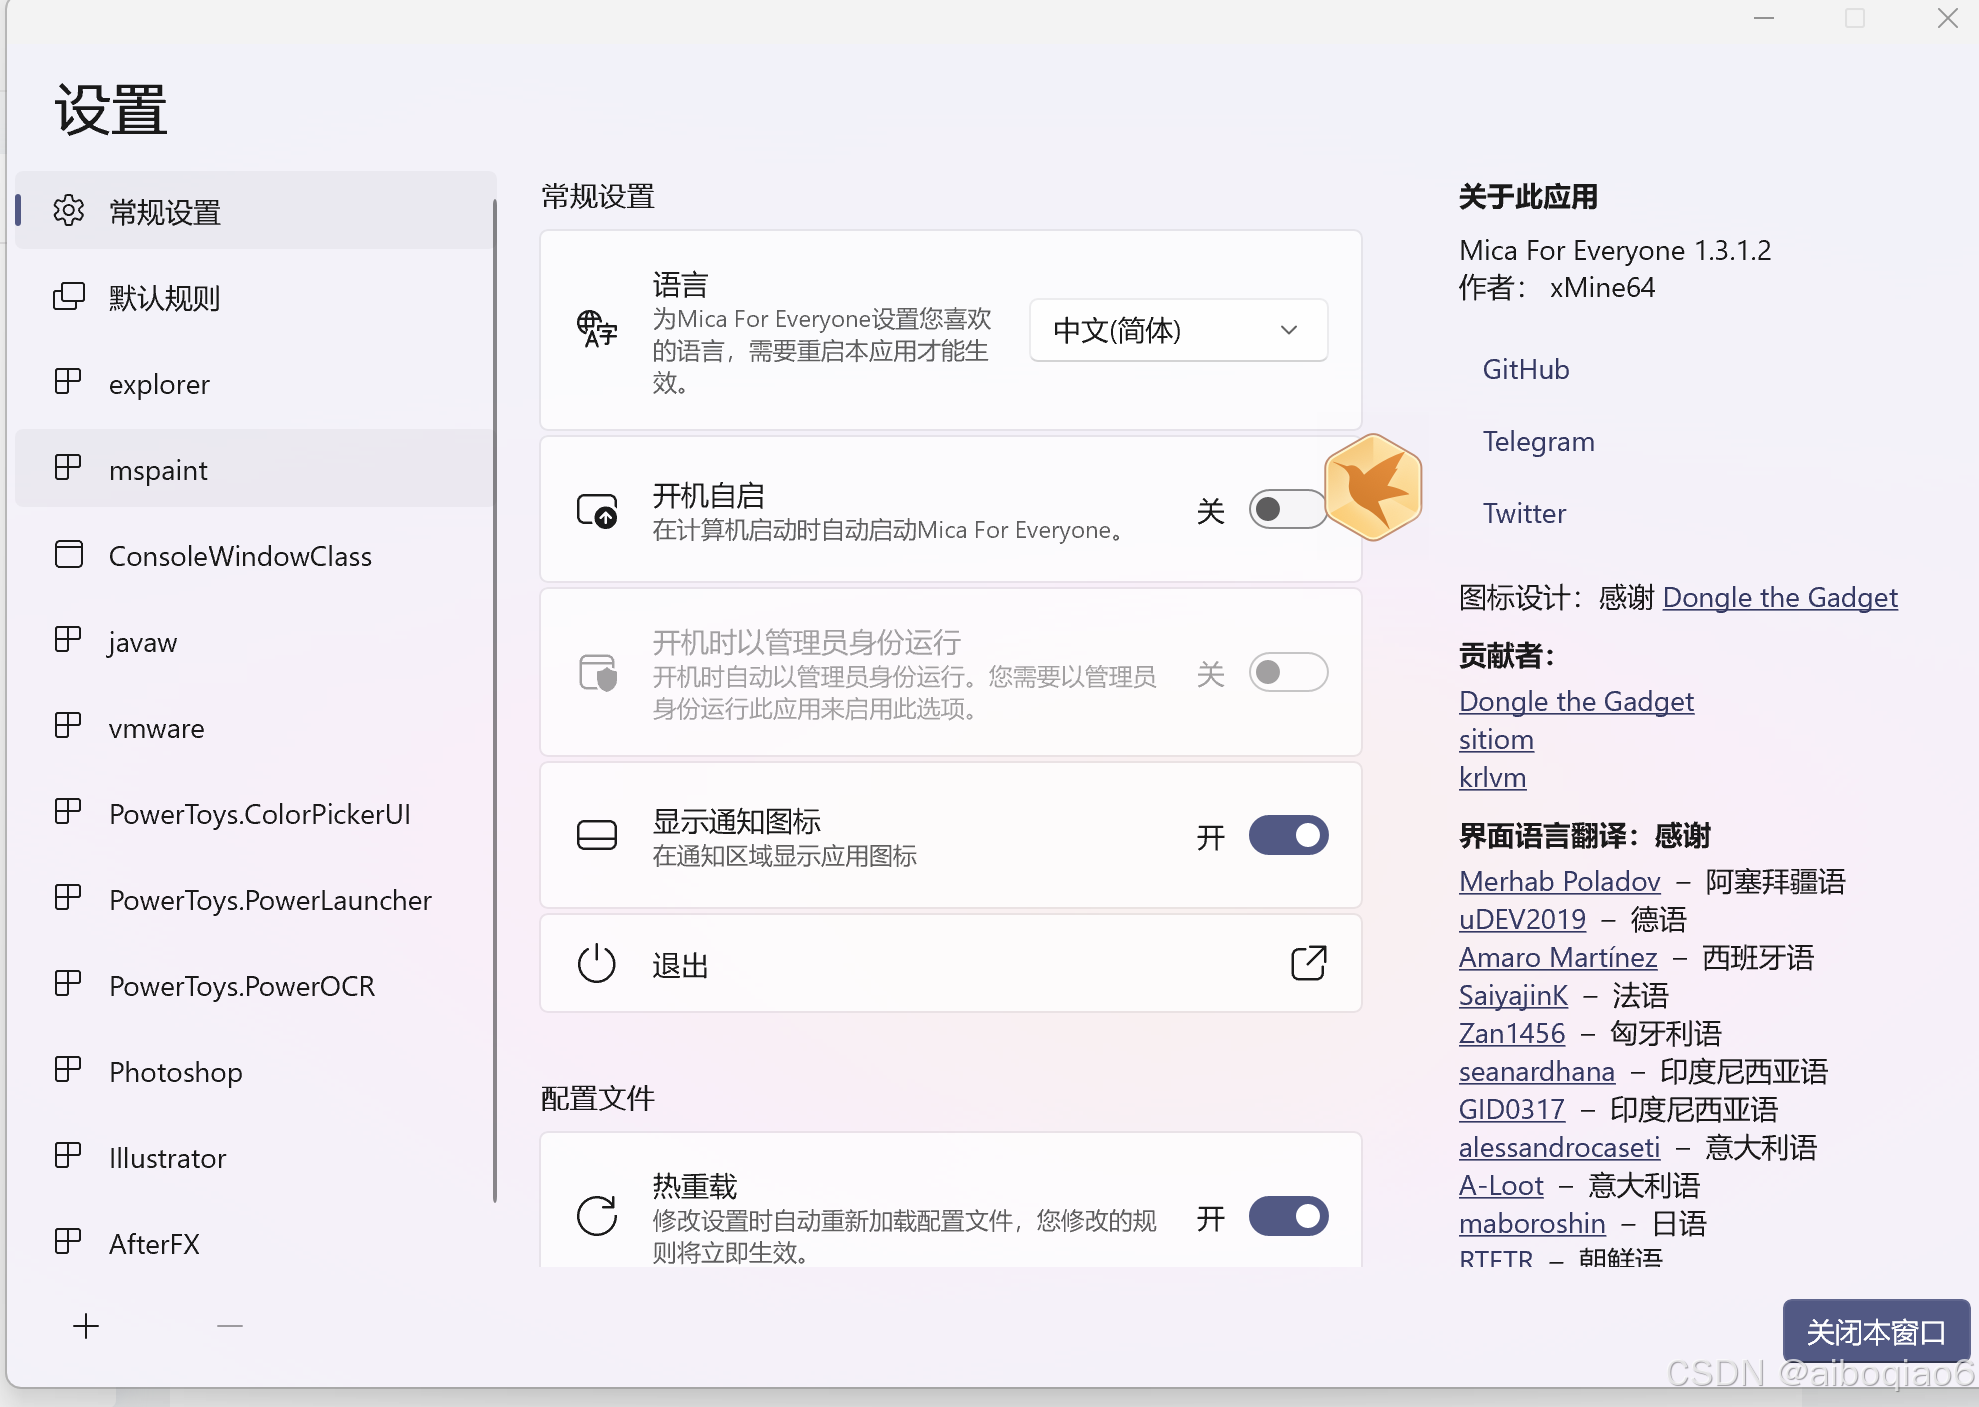Click the sidebar vertical scrollbar
Viewport: 1979px width, 1407px height.
(494, 700)
